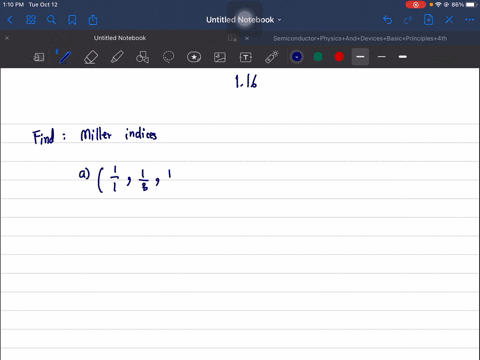Switch to the Semiconductor Physics And Devices tab

click(x=360, y=38)
